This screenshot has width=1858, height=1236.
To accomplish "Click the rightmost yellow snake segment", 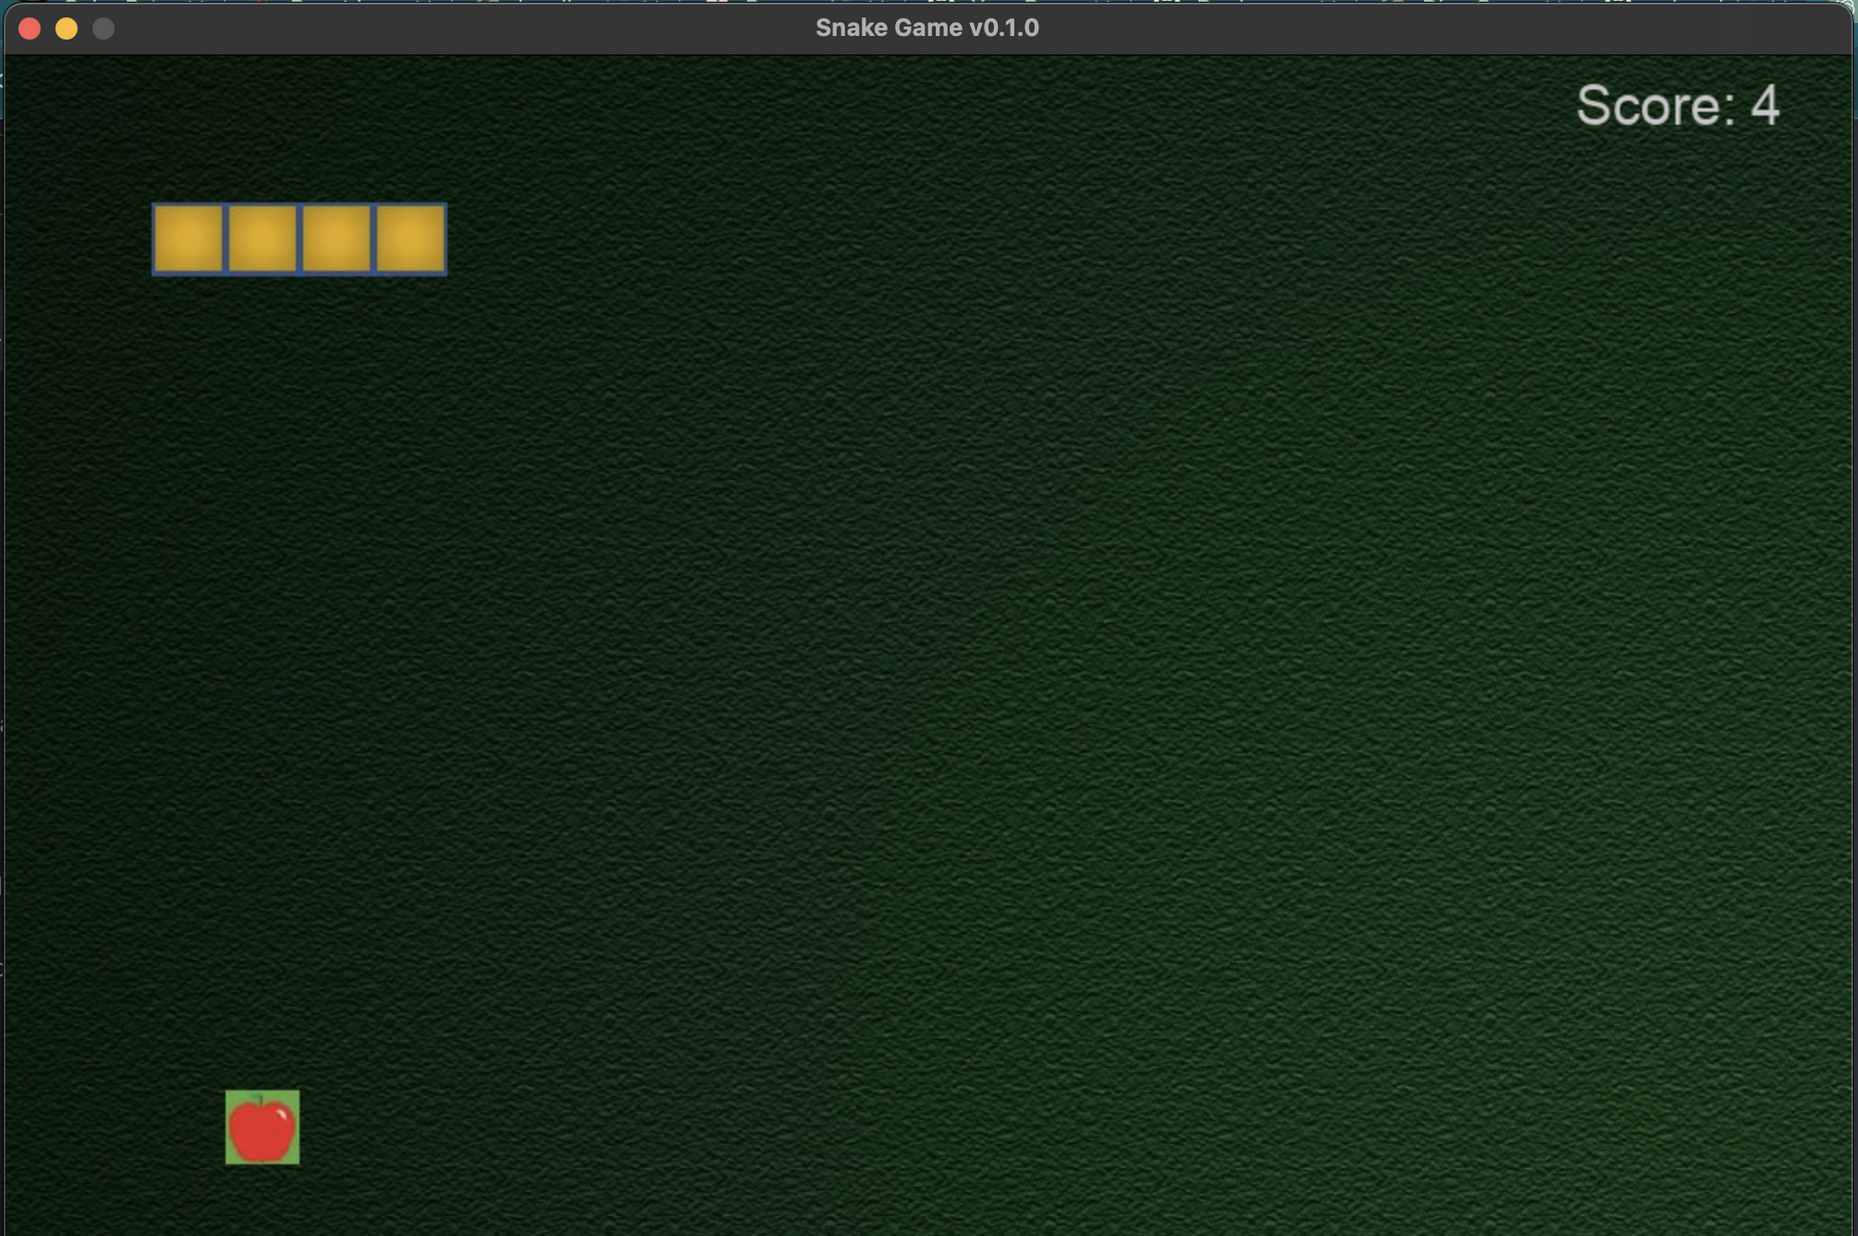I will [x=411, y=239].
